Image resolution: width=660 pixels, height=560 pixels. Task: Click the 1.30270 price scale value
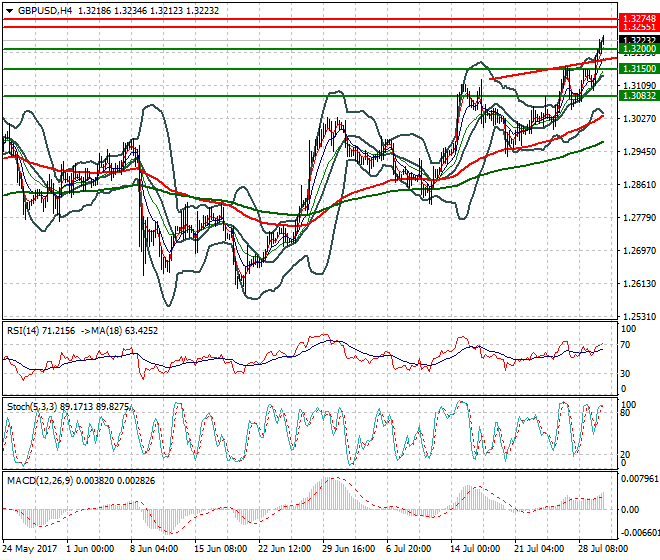tap(639, 119)
